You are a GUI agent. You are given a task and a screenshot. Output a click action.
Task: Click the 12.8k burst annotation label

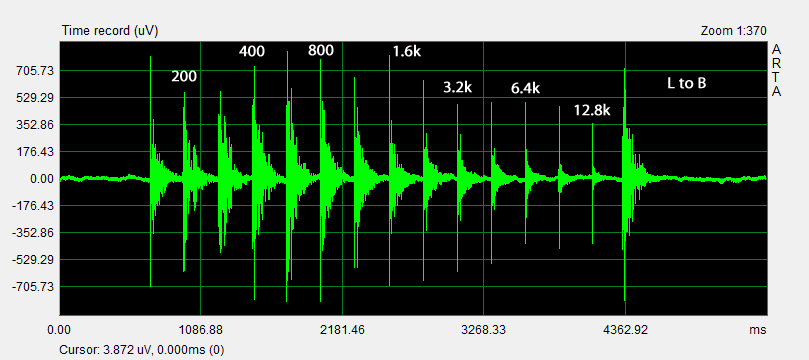point(592,110)
